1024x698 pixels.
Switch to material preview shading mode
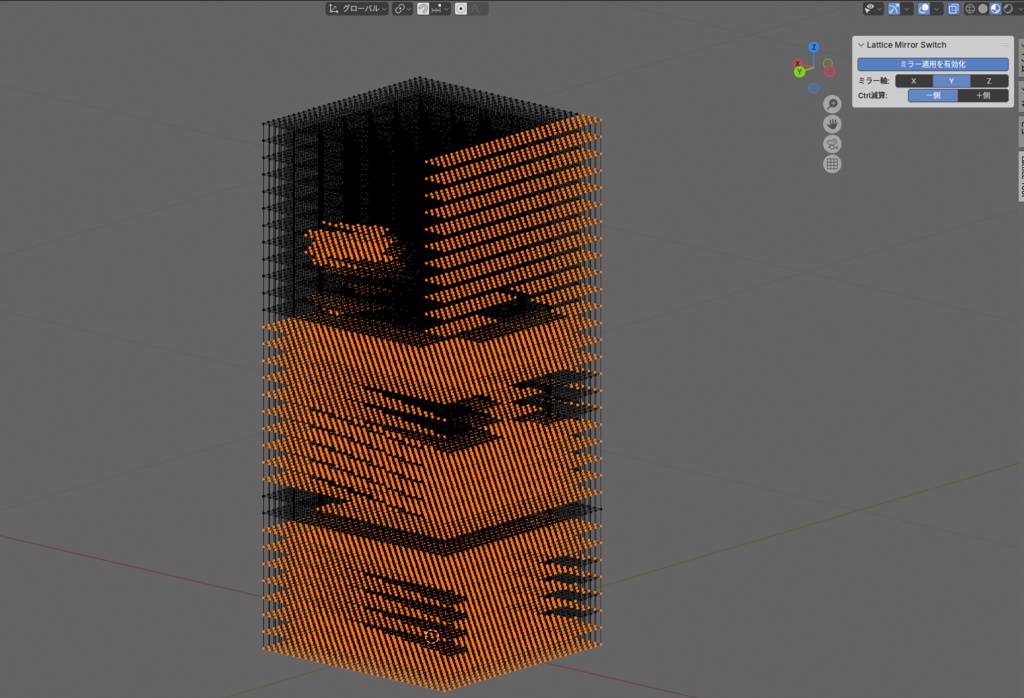click(x=995, y=8)
